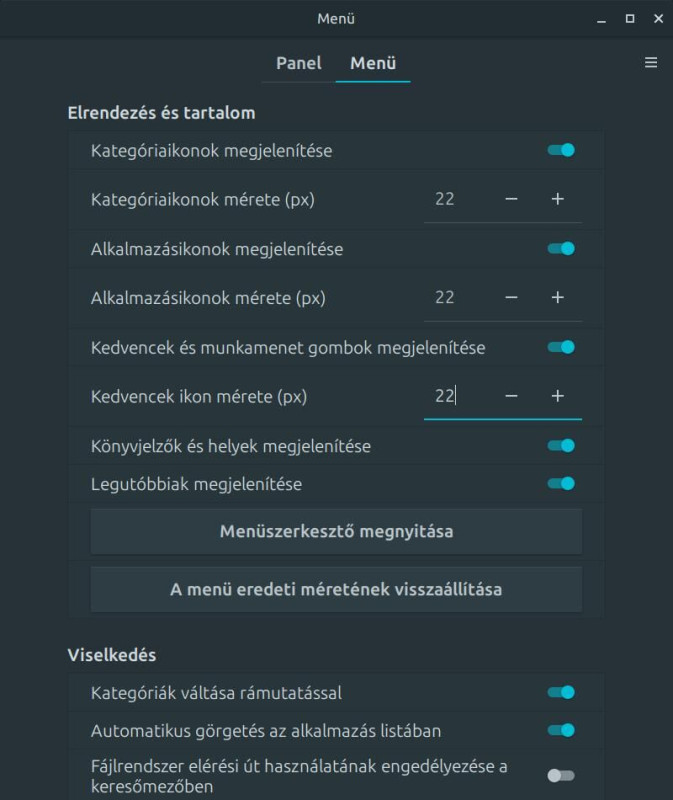Click A menü eredeti méretének visszaállítása
673x800 pixels.
(x=336, y=589)
